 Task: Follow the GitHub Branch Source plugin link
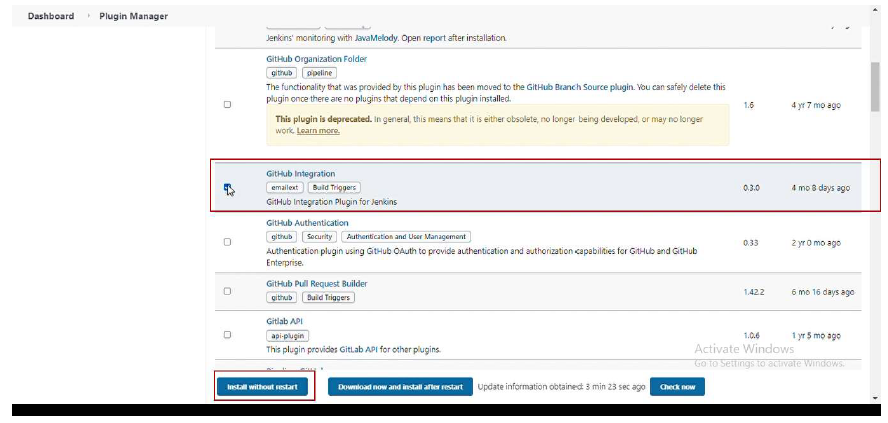coord(581,88)
